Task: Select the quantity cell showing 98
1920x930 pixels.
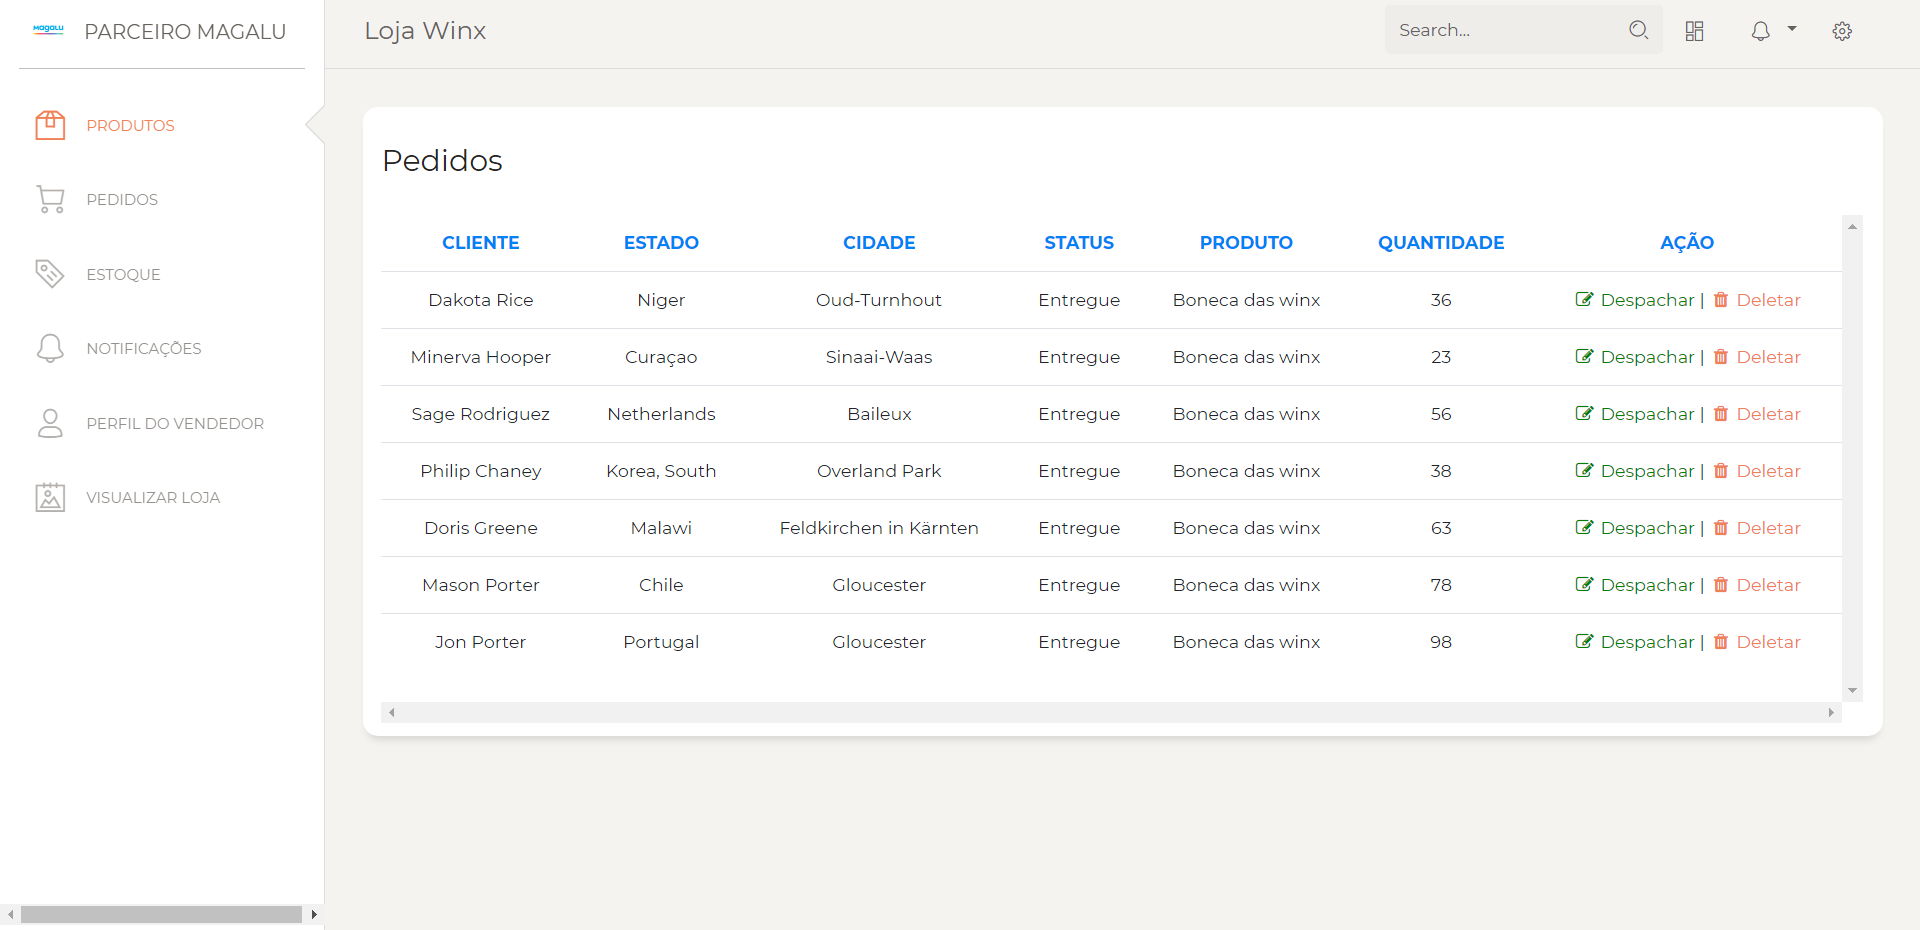Action: 1441,642
